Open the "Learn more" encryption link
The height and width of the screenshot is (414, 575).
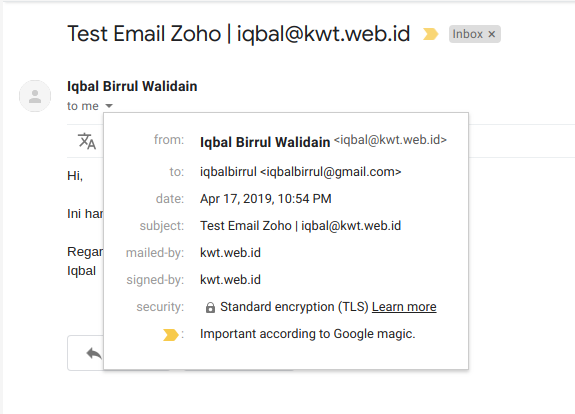404,307
